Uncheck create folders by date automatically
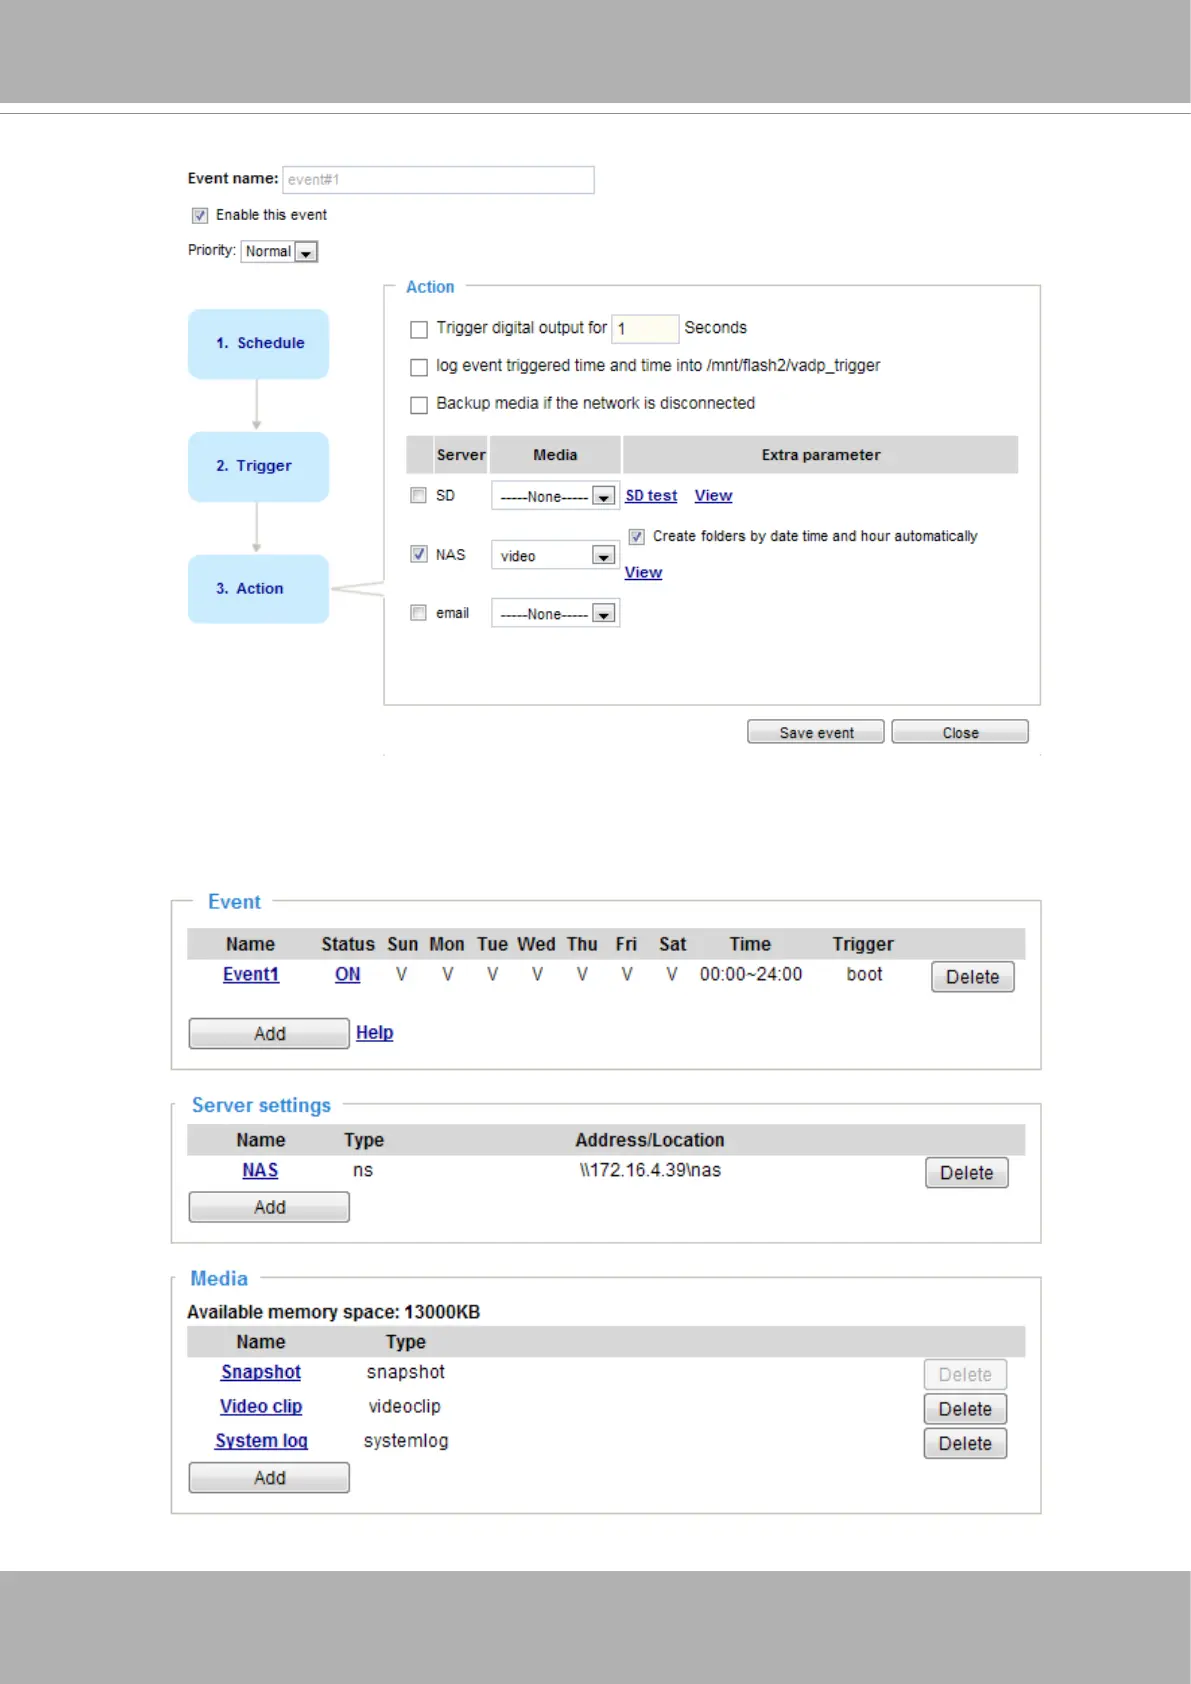This screenshot has width=1191, height=1684. [636, 537]
